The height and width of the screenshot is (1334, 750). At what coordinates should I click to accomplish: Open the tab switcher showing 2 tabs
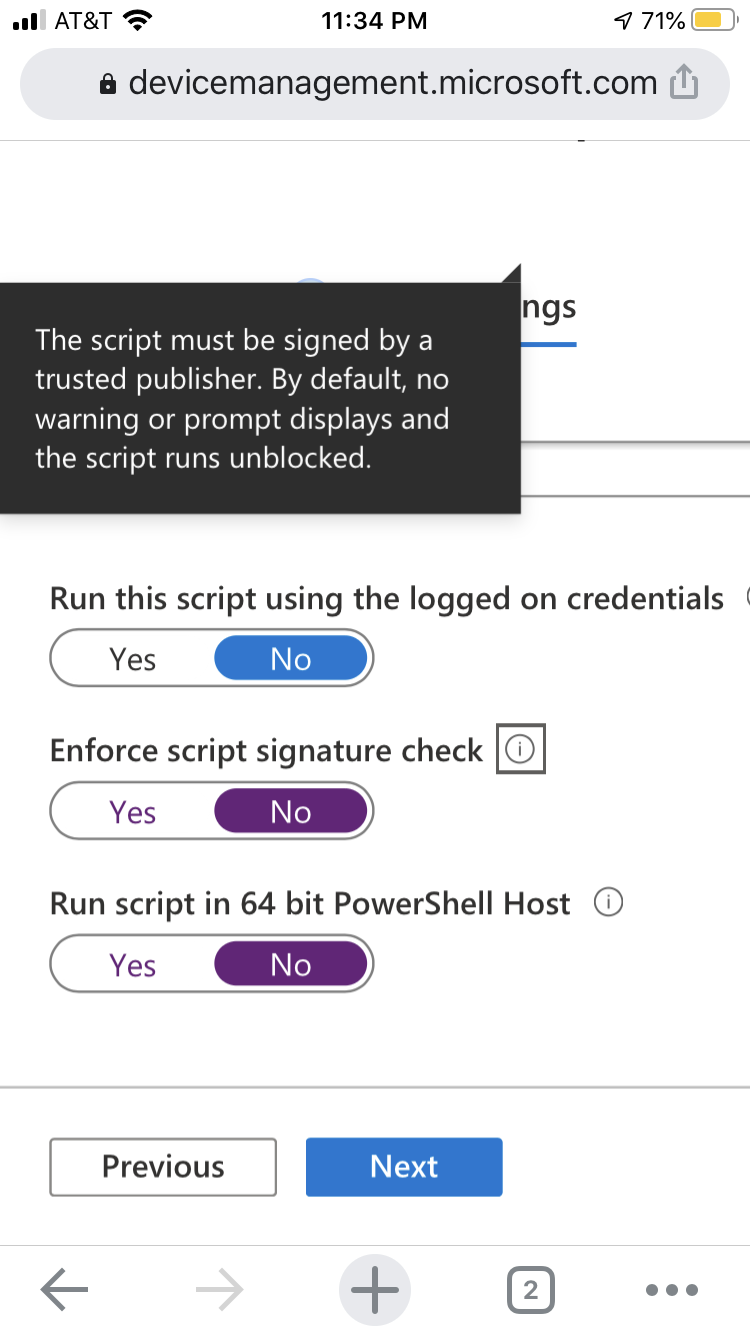pos(531,1289)
